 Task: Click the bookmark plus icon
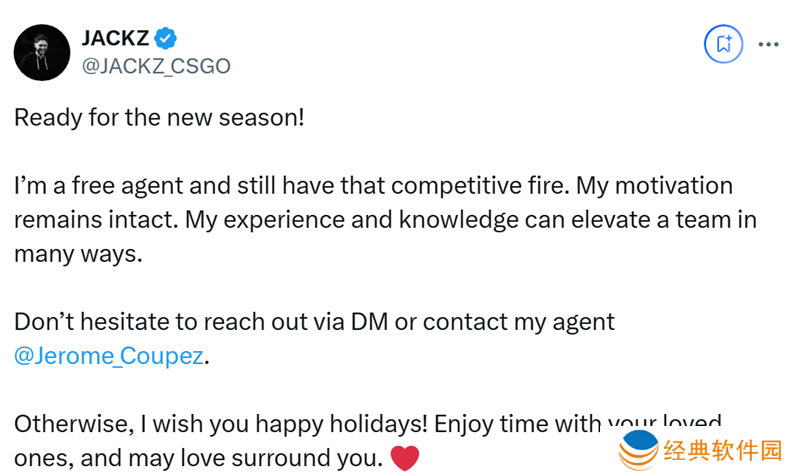click(722, 44)
